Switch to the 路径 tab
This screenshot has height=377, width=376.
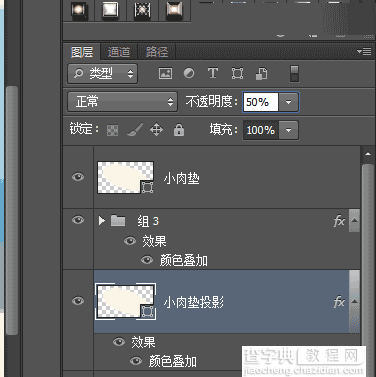157,52
